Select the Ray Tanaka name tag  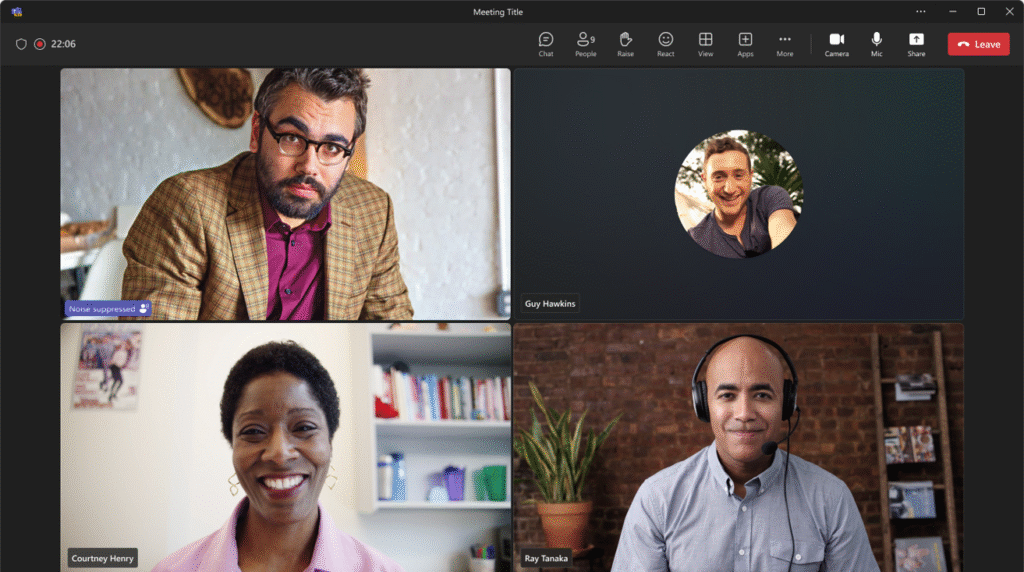546,558
